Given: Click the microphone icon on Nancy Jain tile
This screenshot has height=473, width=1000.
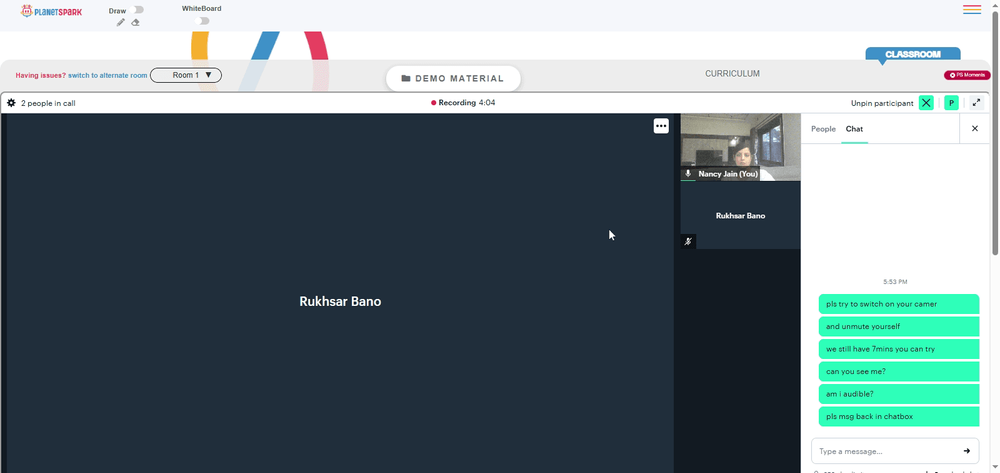Looking at the screenshot, I should (688, 173).
